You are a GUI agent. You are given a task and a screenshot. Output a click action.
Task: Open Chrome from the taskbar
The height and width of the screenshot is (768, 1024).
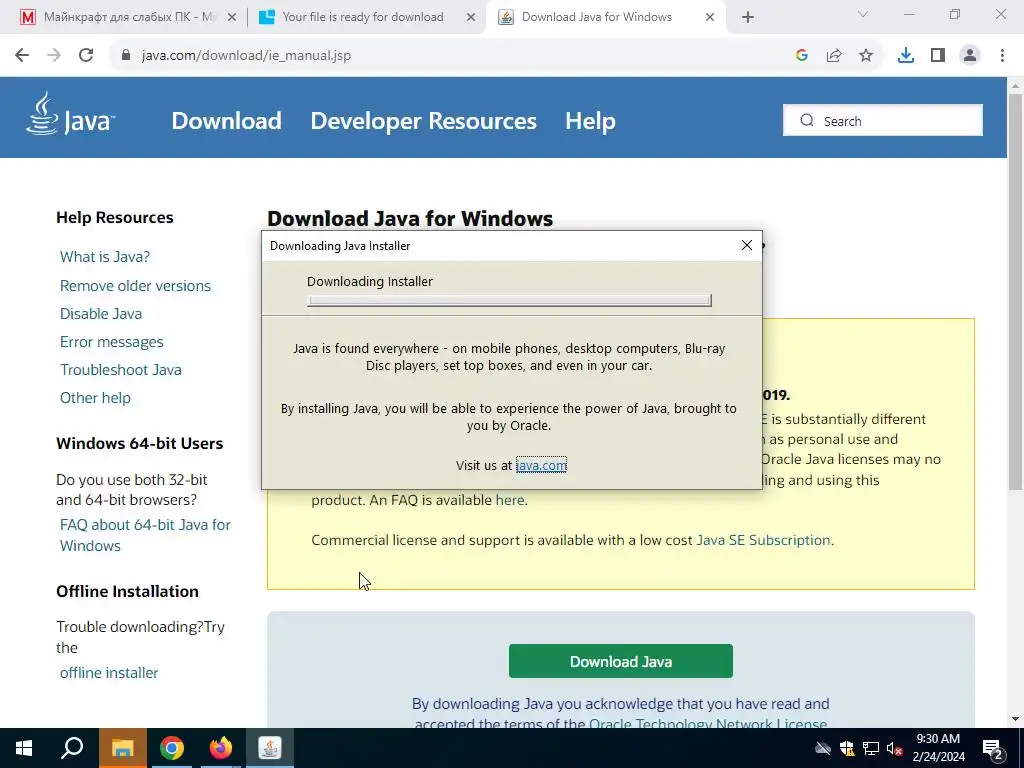tap(172, 748)
